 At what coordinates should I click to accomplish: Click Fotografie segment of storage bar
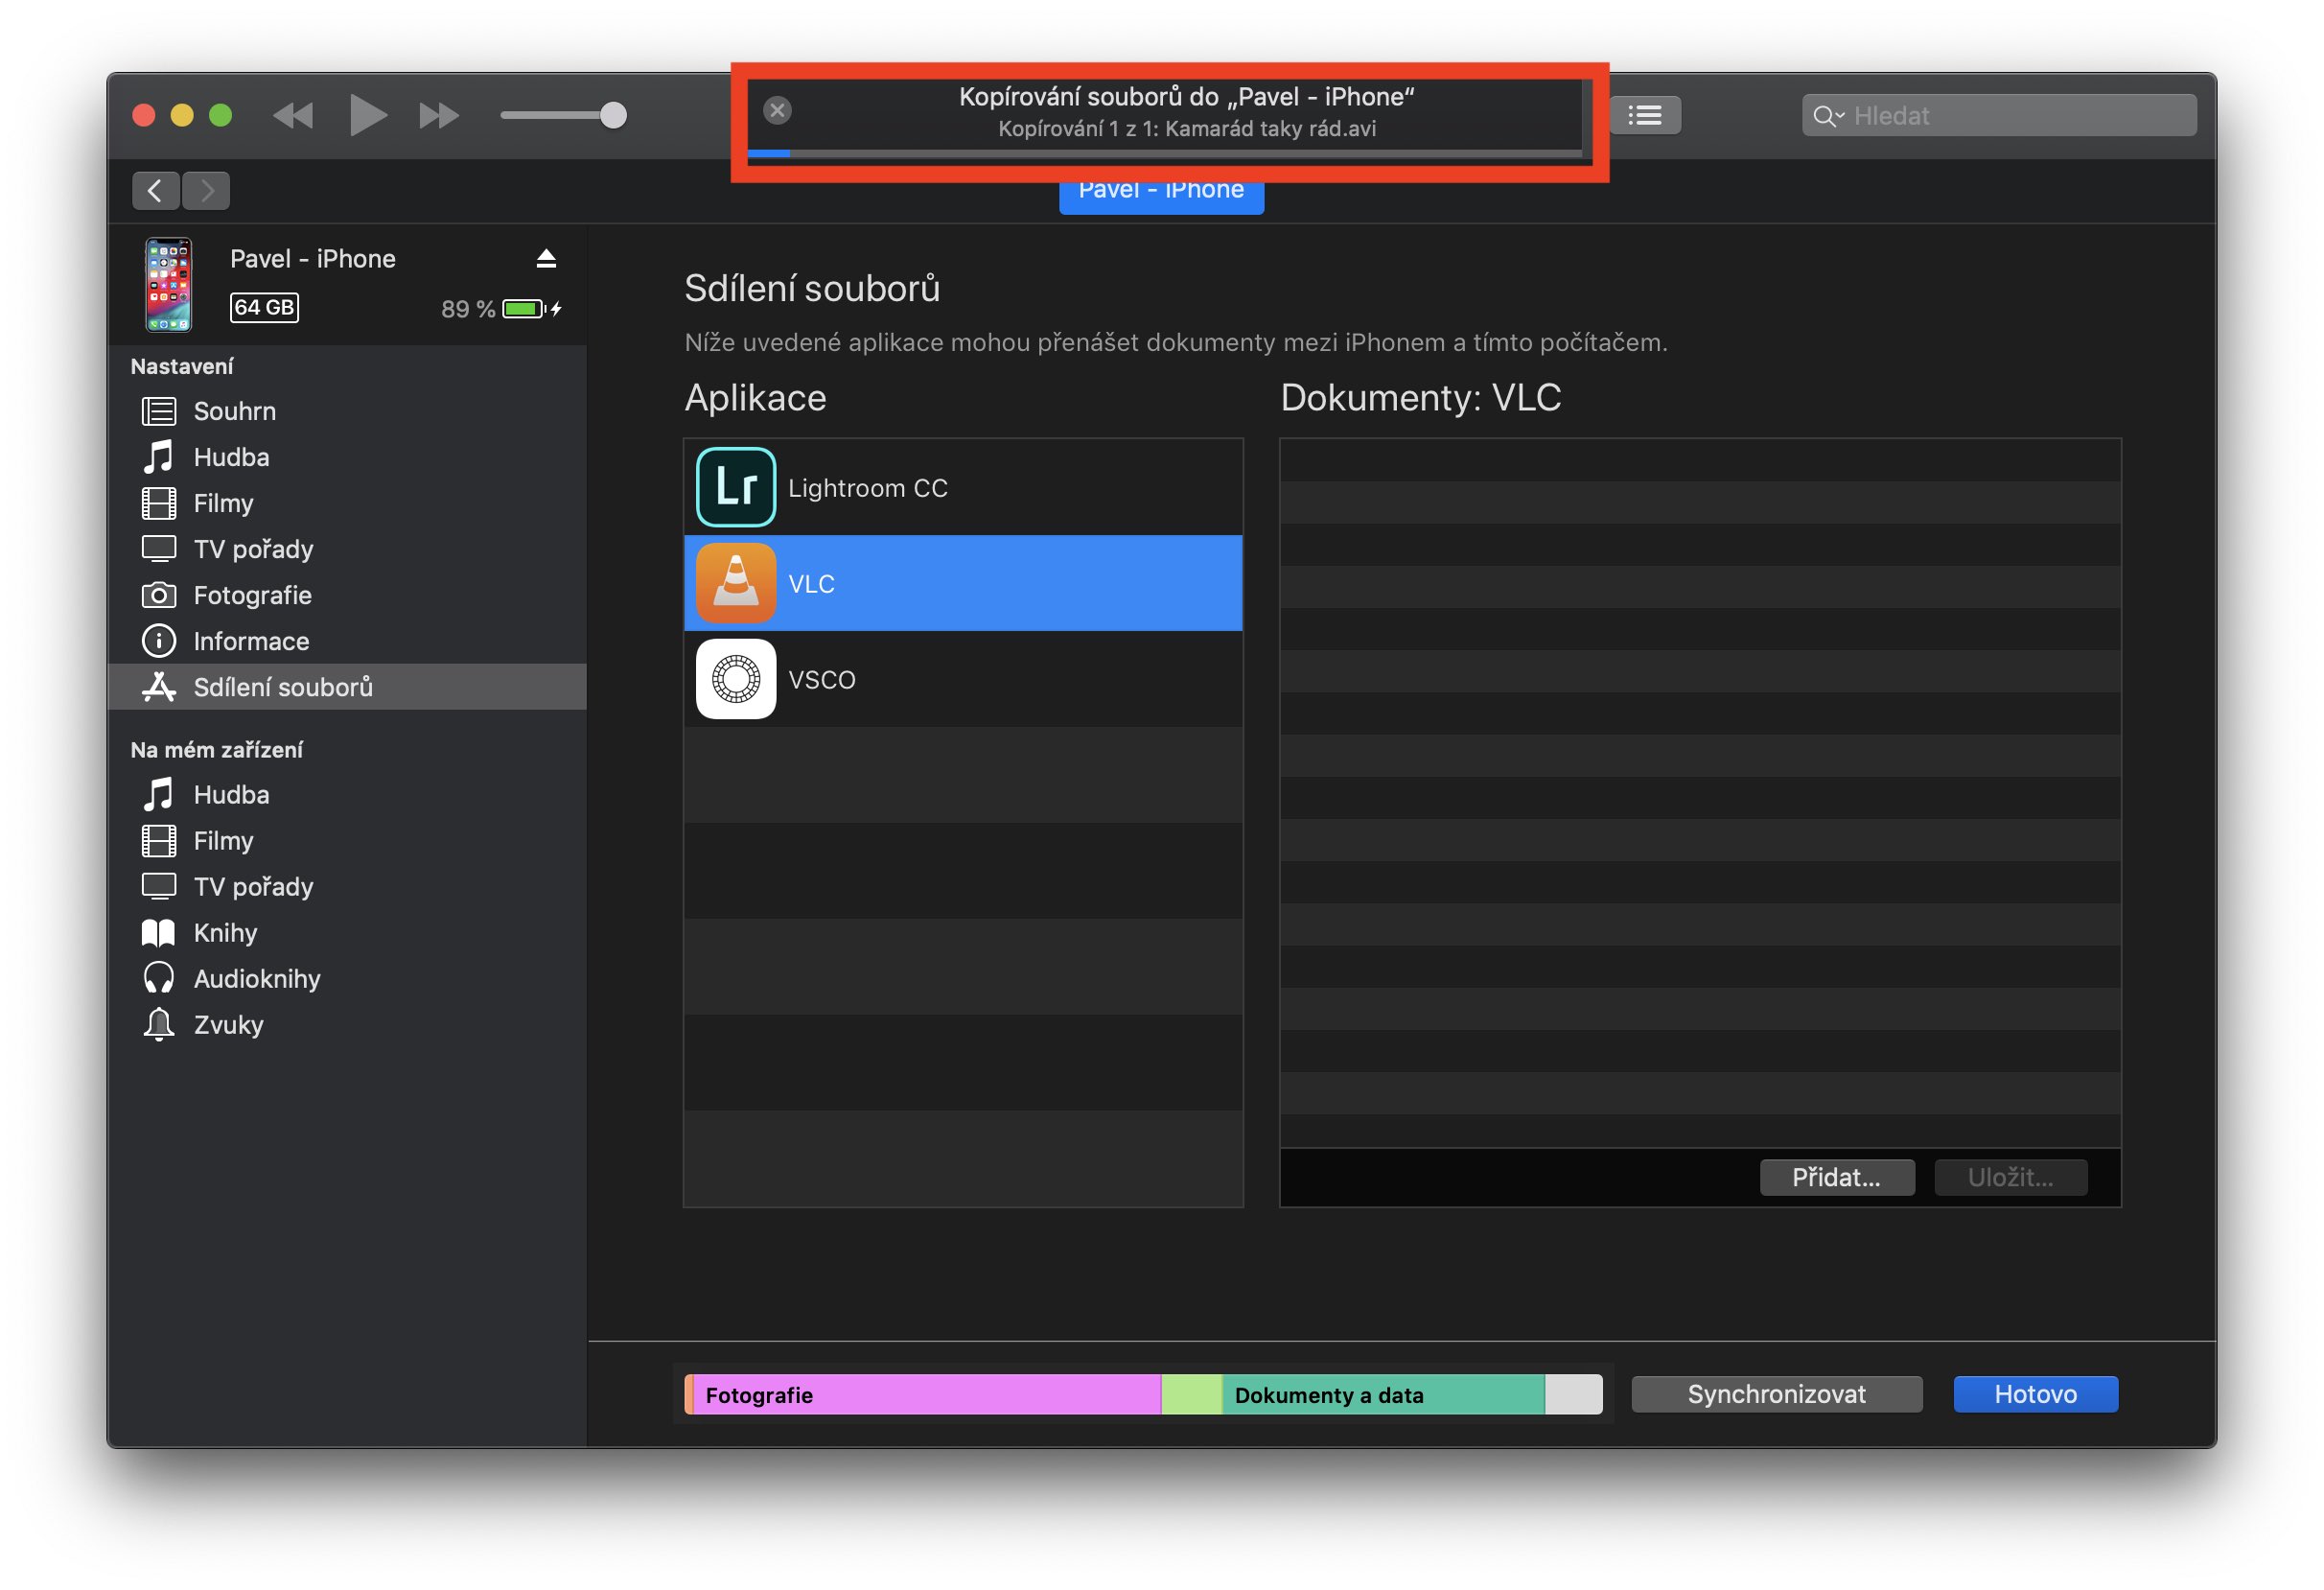coord(926,1394)
